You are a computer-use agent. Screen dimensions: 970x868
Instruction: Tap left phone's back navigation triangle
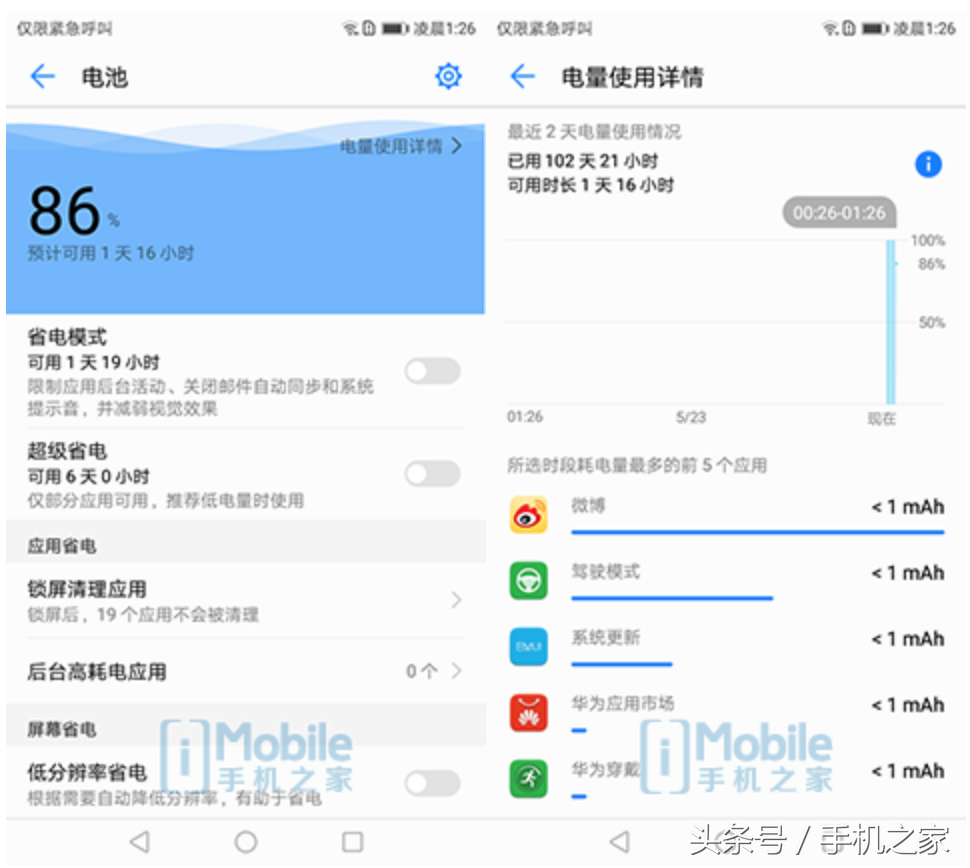pyautogui.click(x=140, y=842)
